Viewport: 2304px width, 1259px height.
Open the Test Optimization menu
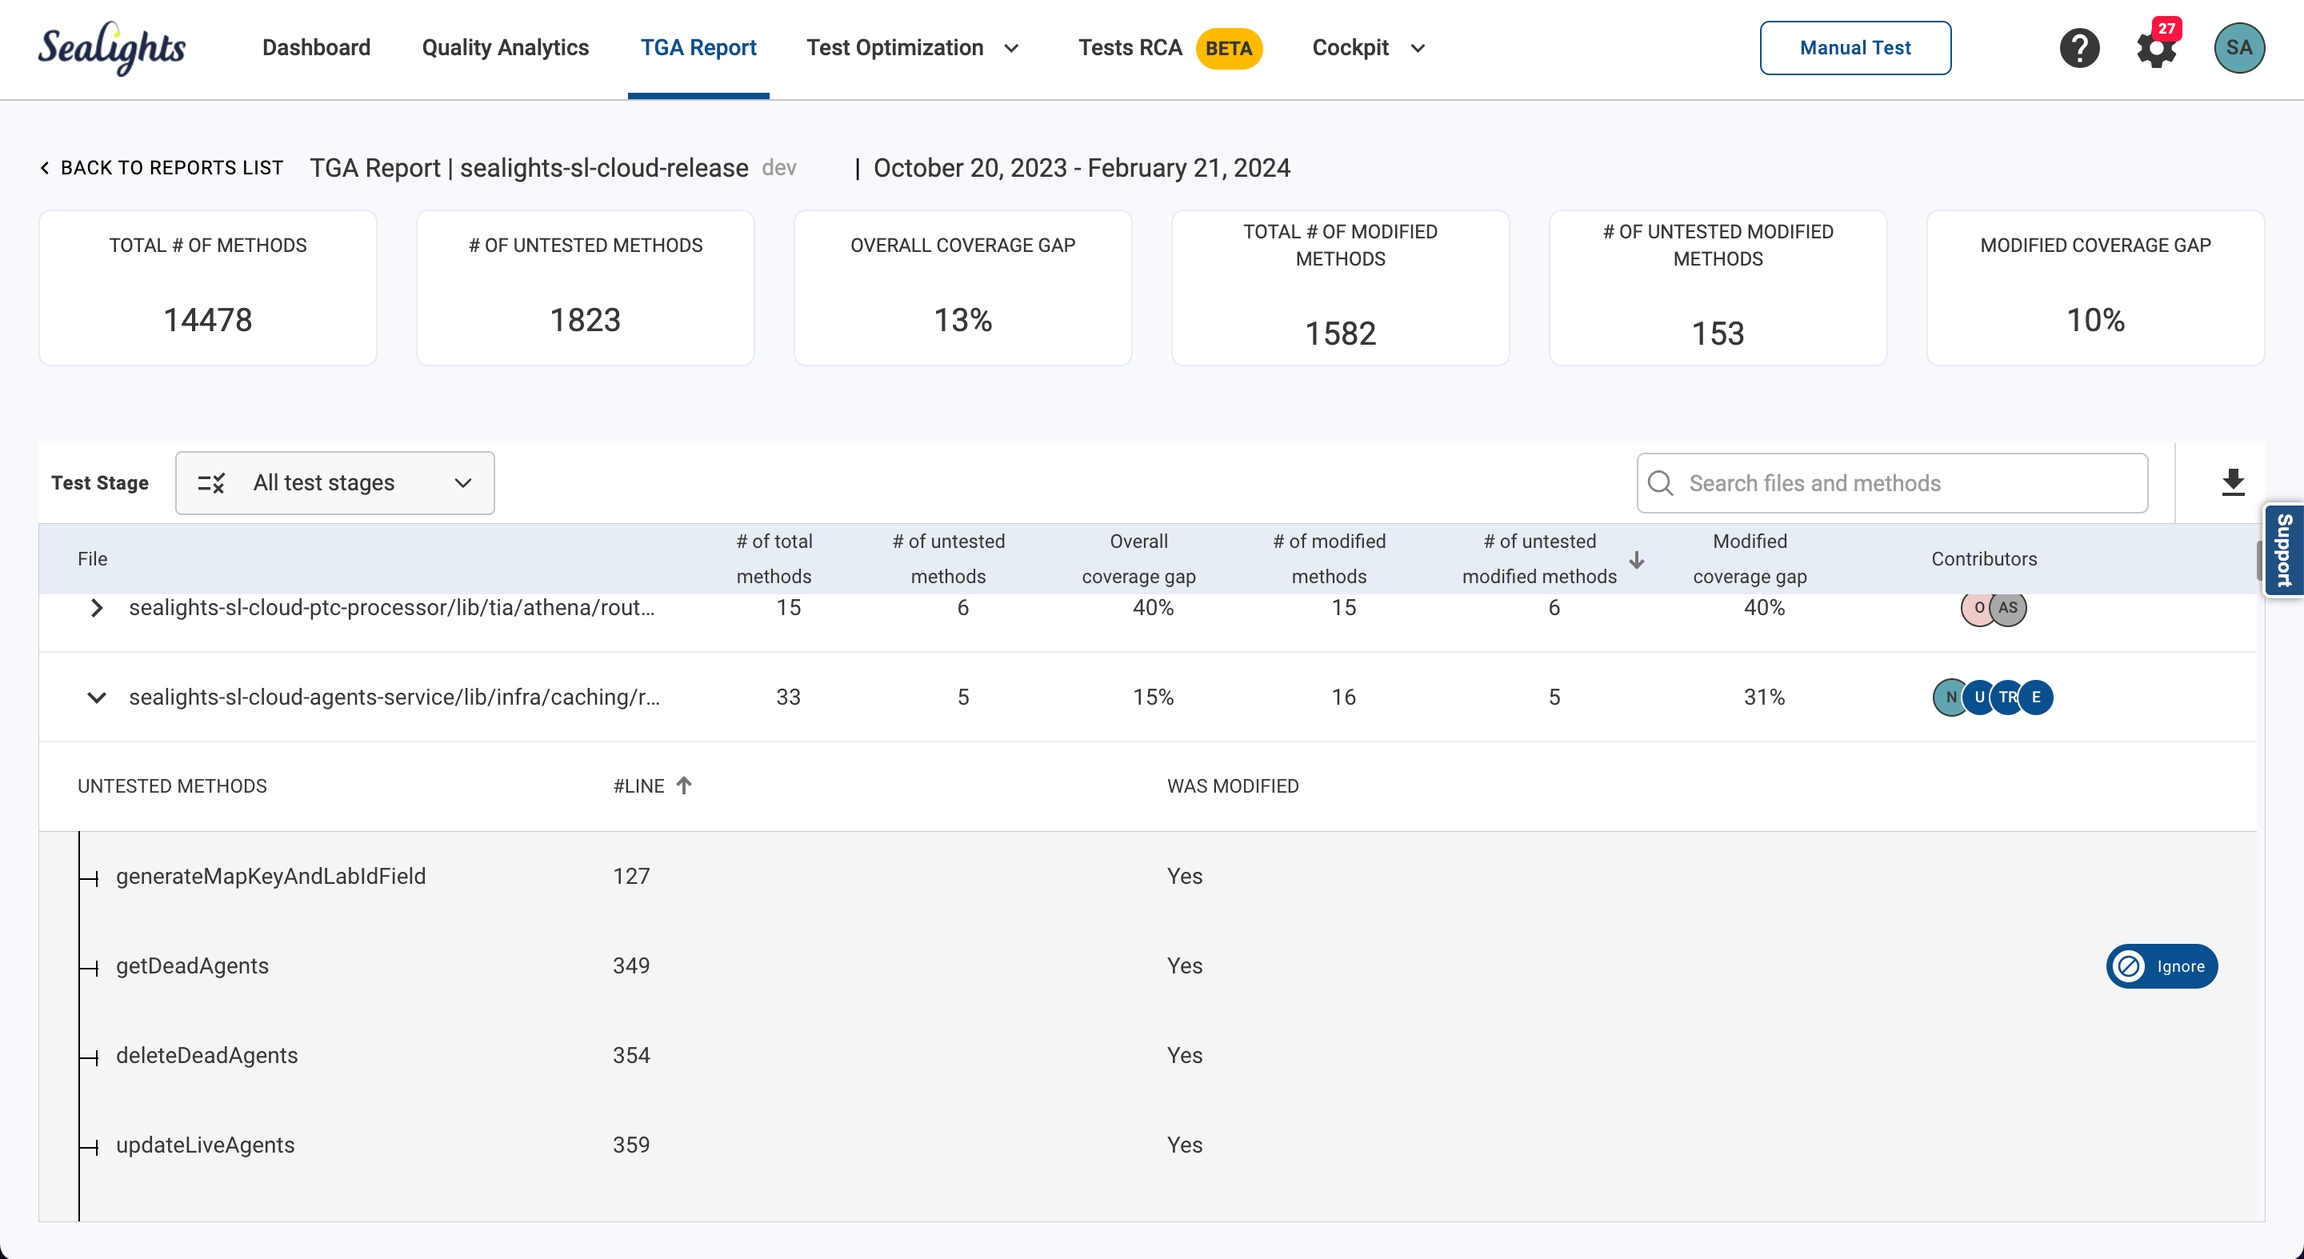click(x=912, y=48)
